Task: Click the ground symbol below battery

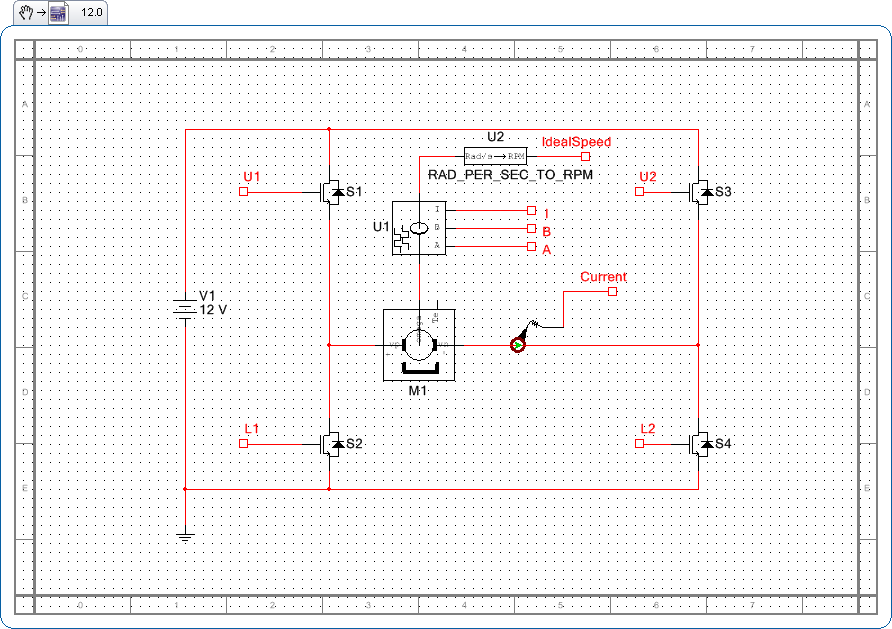Action: click(x=185, y=537)
